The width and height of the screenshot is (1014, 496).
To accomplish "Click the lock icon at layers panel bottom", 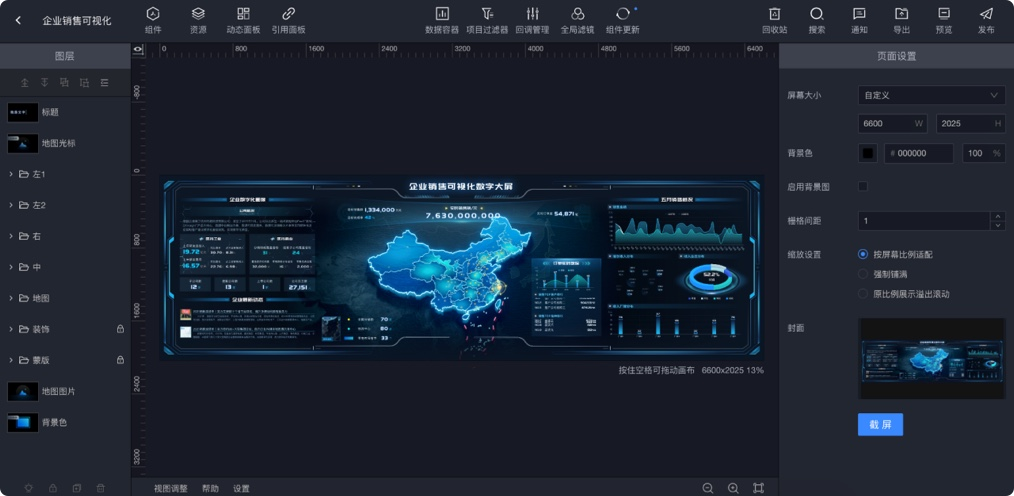I will coord(53,488).
